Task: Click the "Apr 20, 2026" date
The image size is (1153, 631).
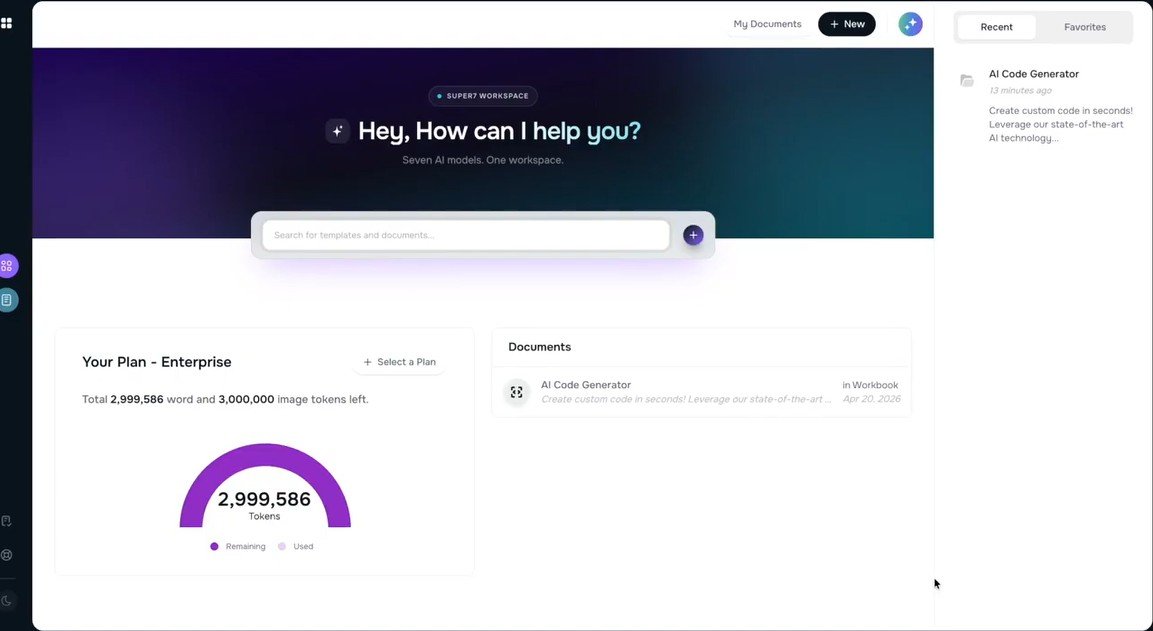Action: [871, 399]
